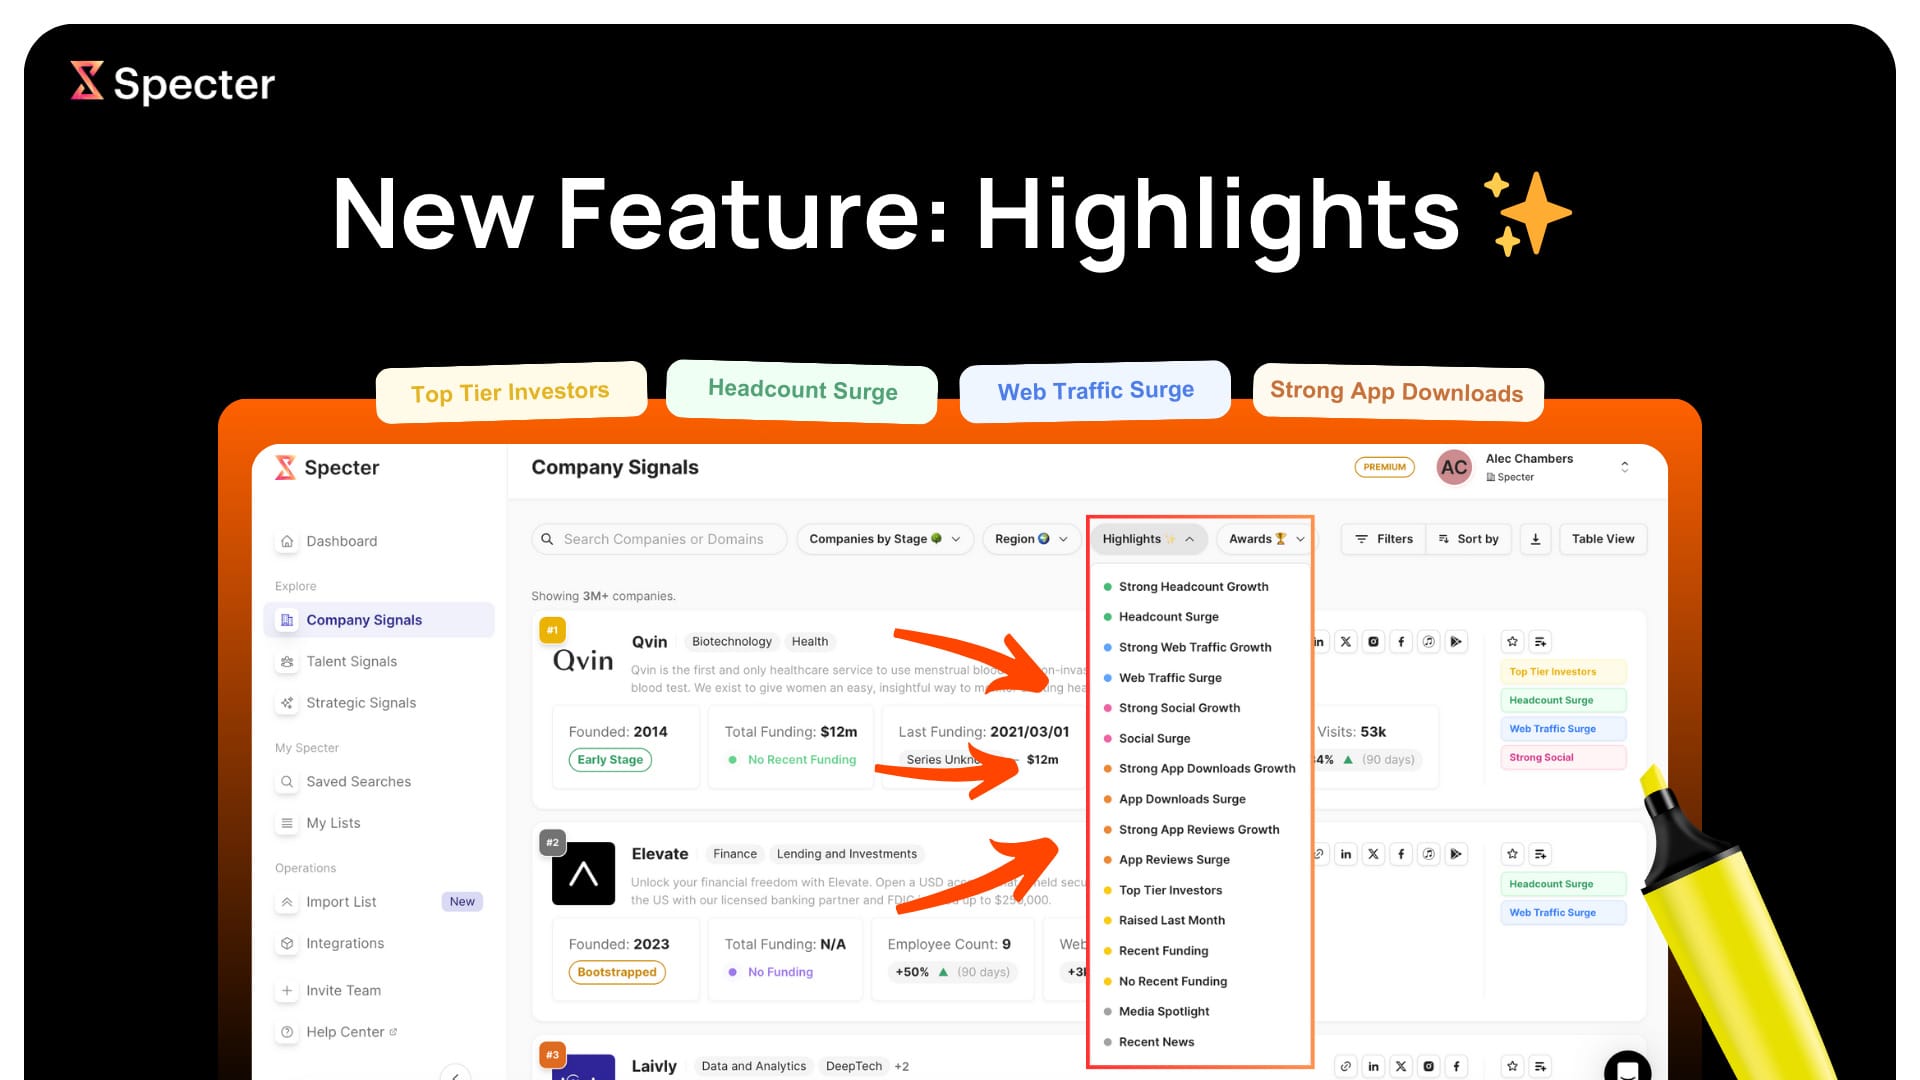
Task: Expand the Companies by Stage dropdown
Action: point(884,538)
